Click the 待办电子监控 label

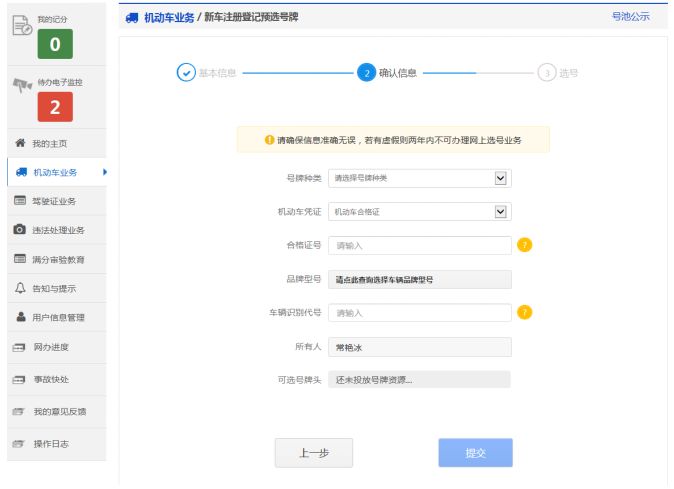point(60,82)
